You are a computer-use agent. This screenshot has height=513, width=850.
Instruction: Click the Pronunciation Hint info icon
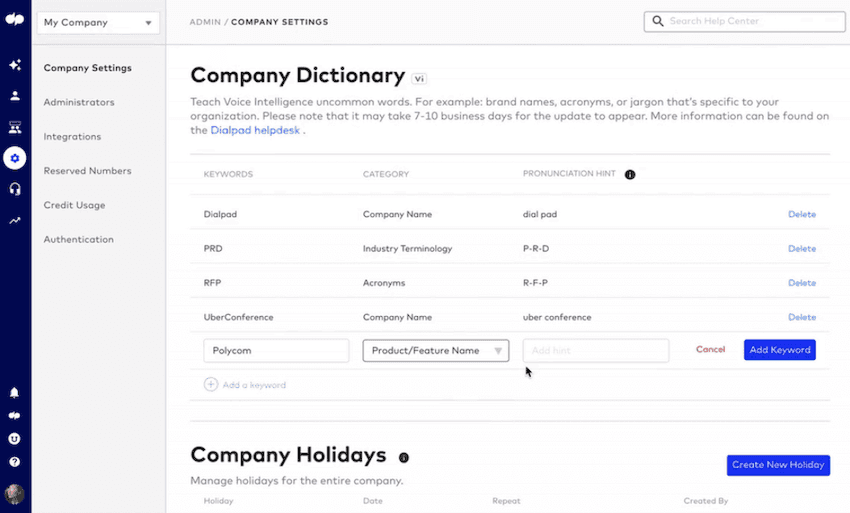click(630, 175)
